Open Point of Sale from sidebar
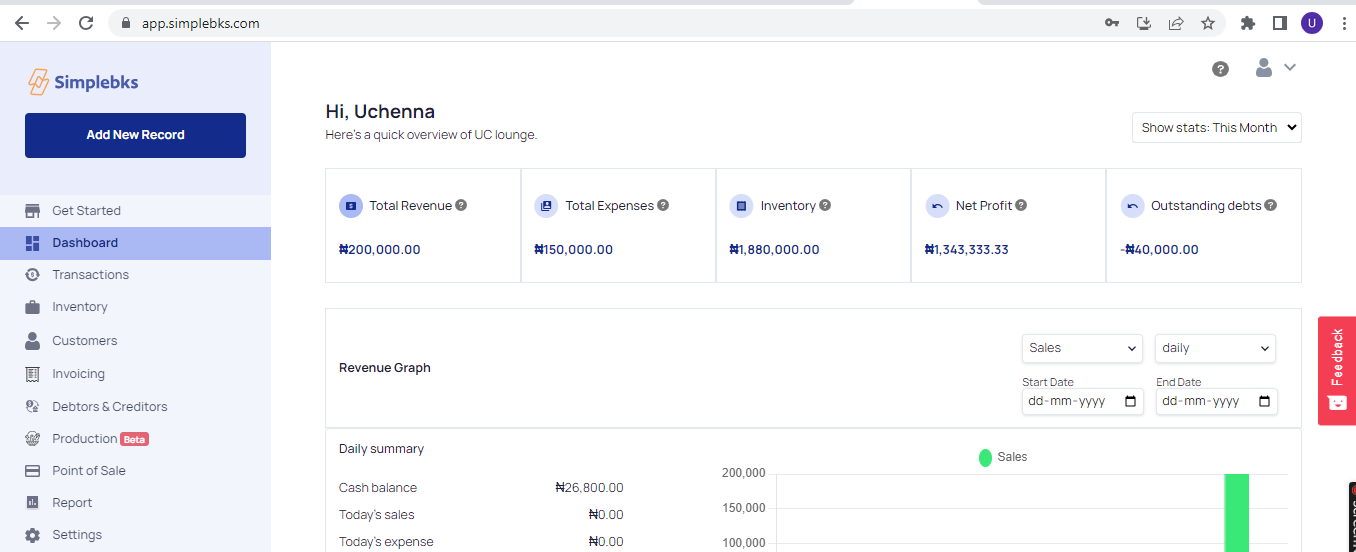 88,471
